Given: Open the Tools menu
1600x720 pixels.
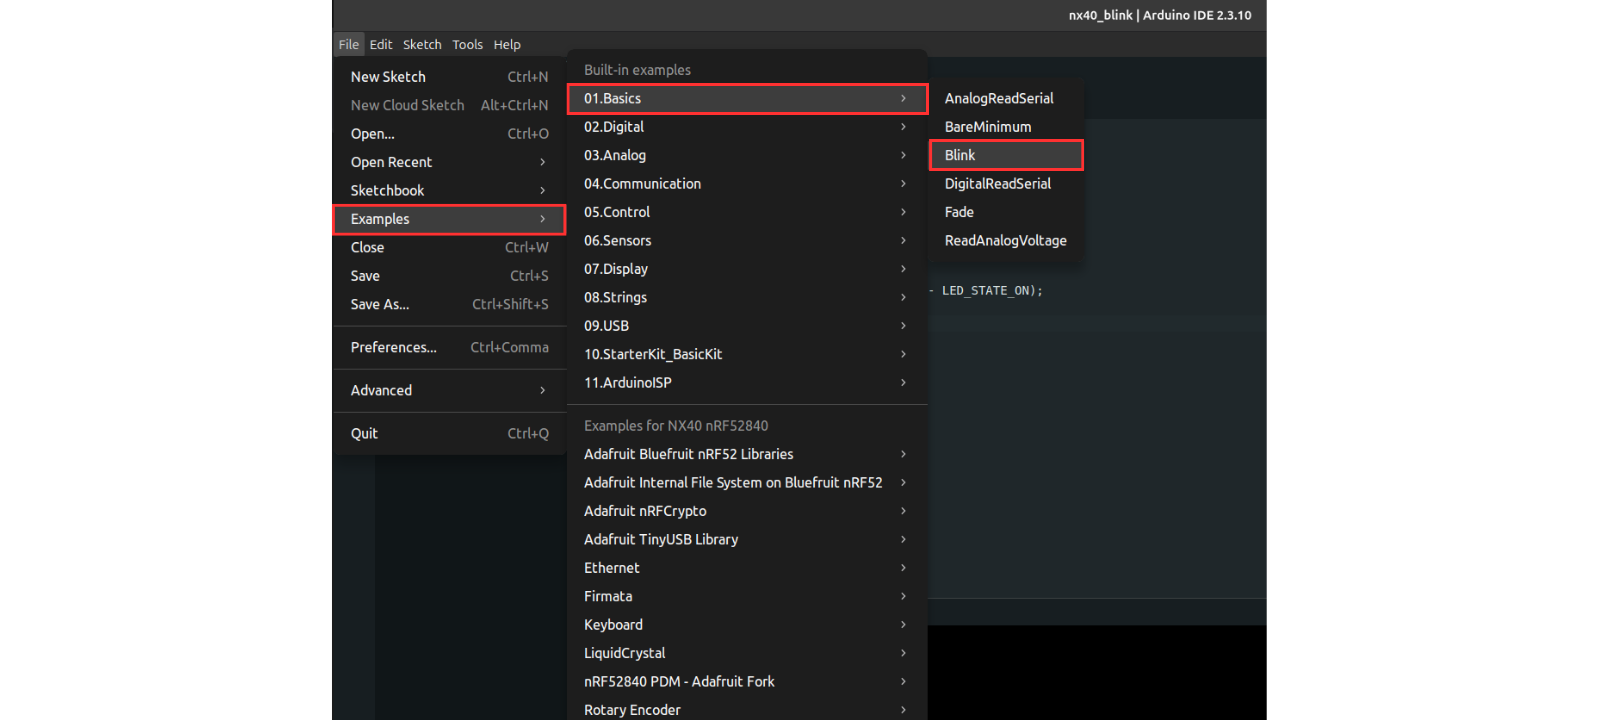Looking at the screenshot, I should [x=467, y=44].
